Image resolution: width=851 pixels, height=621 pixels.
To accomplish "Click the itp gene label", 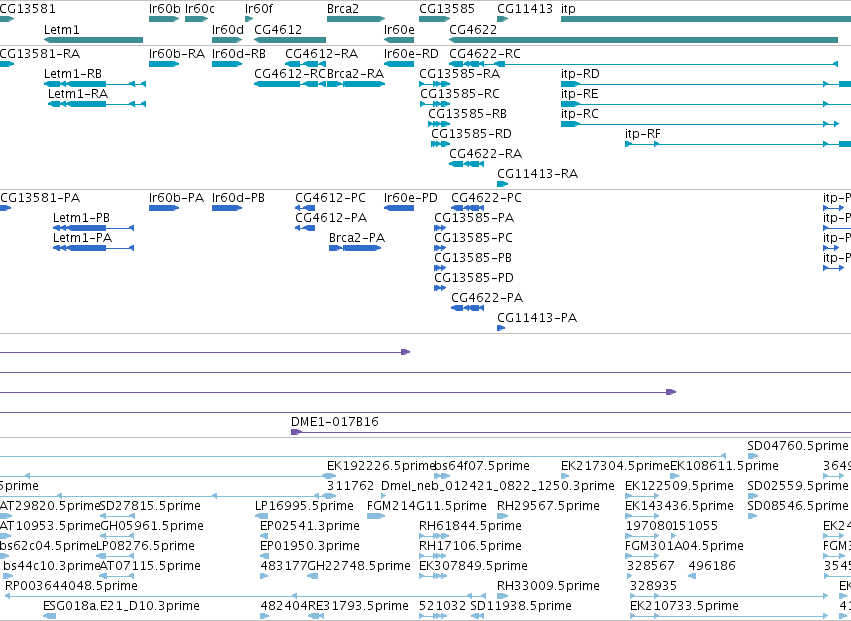I will click(568, 9).
